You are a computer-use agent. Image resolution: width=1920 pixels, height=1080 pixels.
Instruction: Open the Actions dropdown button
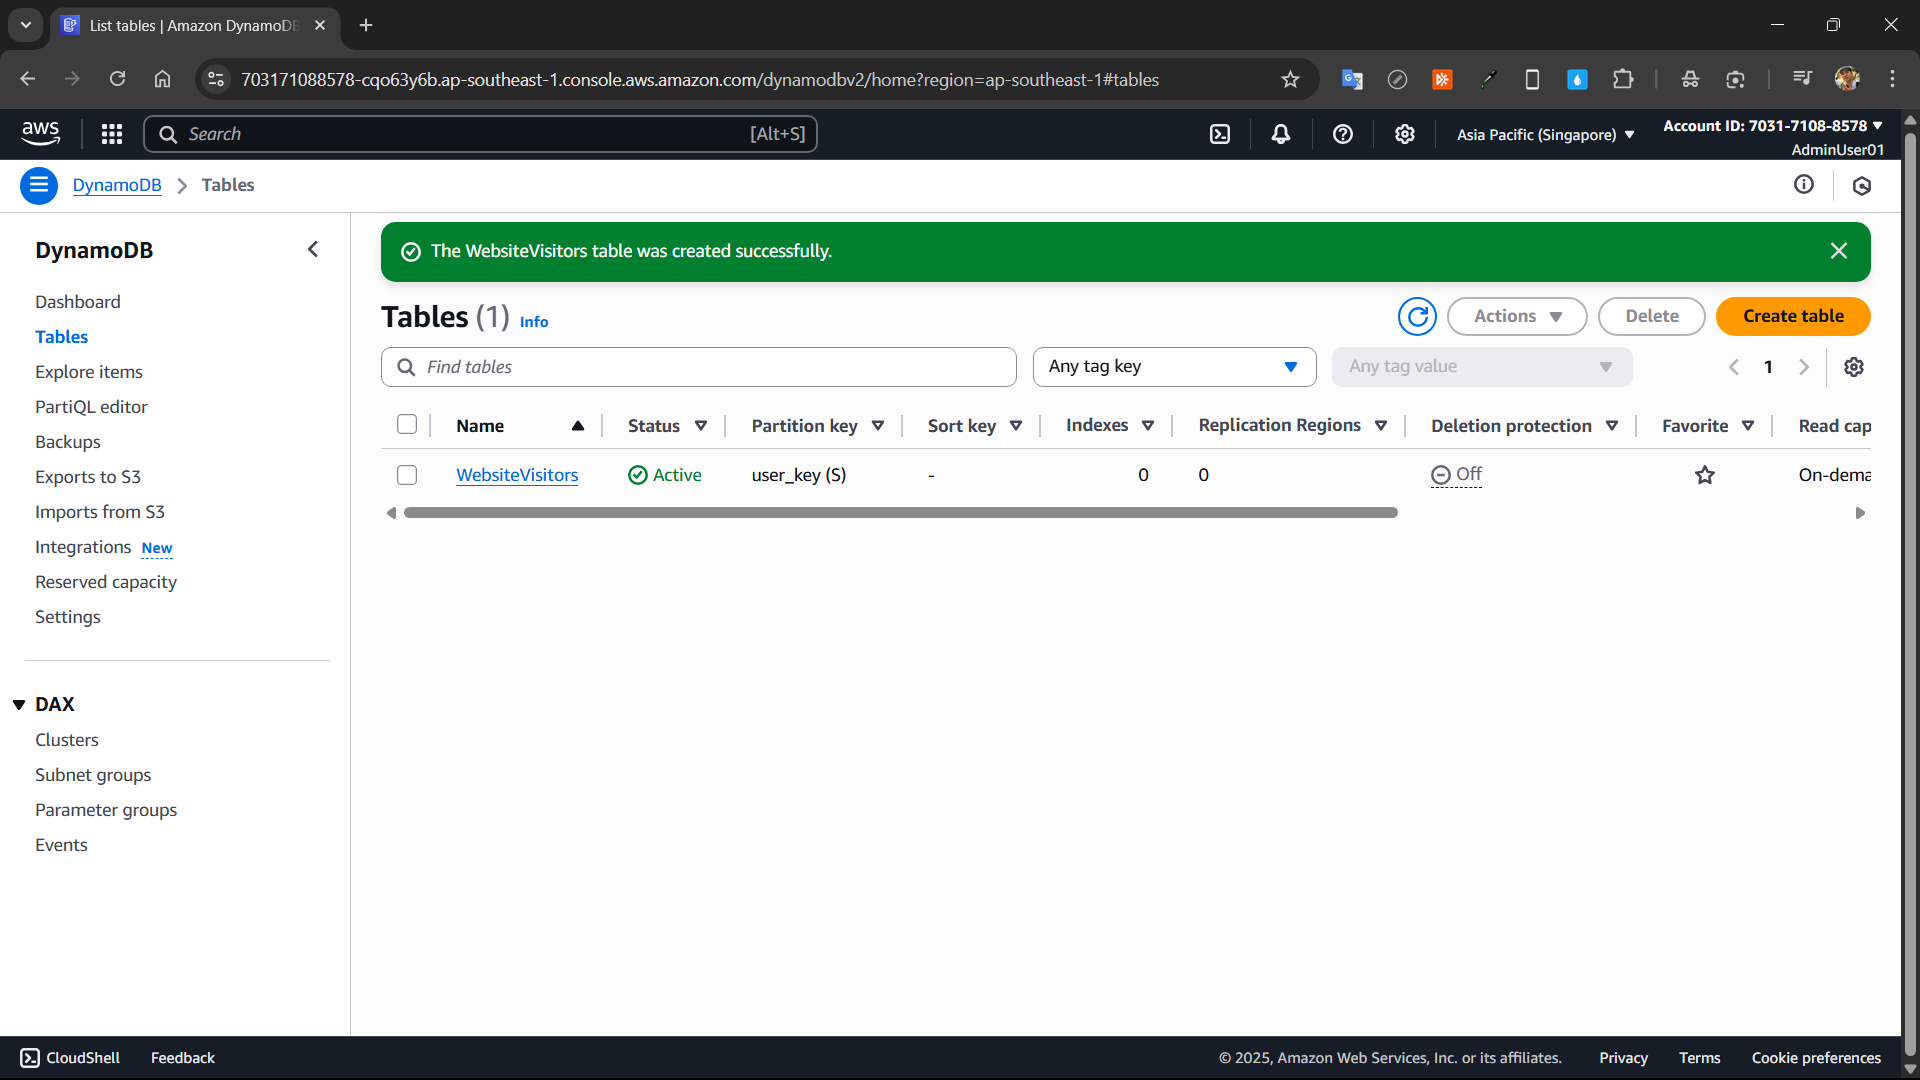click(x=1517, y=316)
